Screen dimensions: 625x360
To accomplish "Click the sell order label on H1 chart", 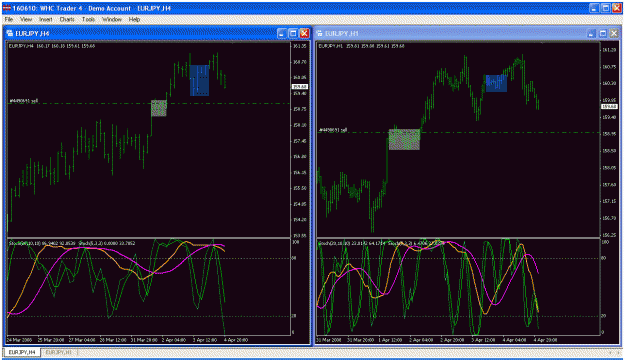I will pyautogui.click(x=333, y=130).
